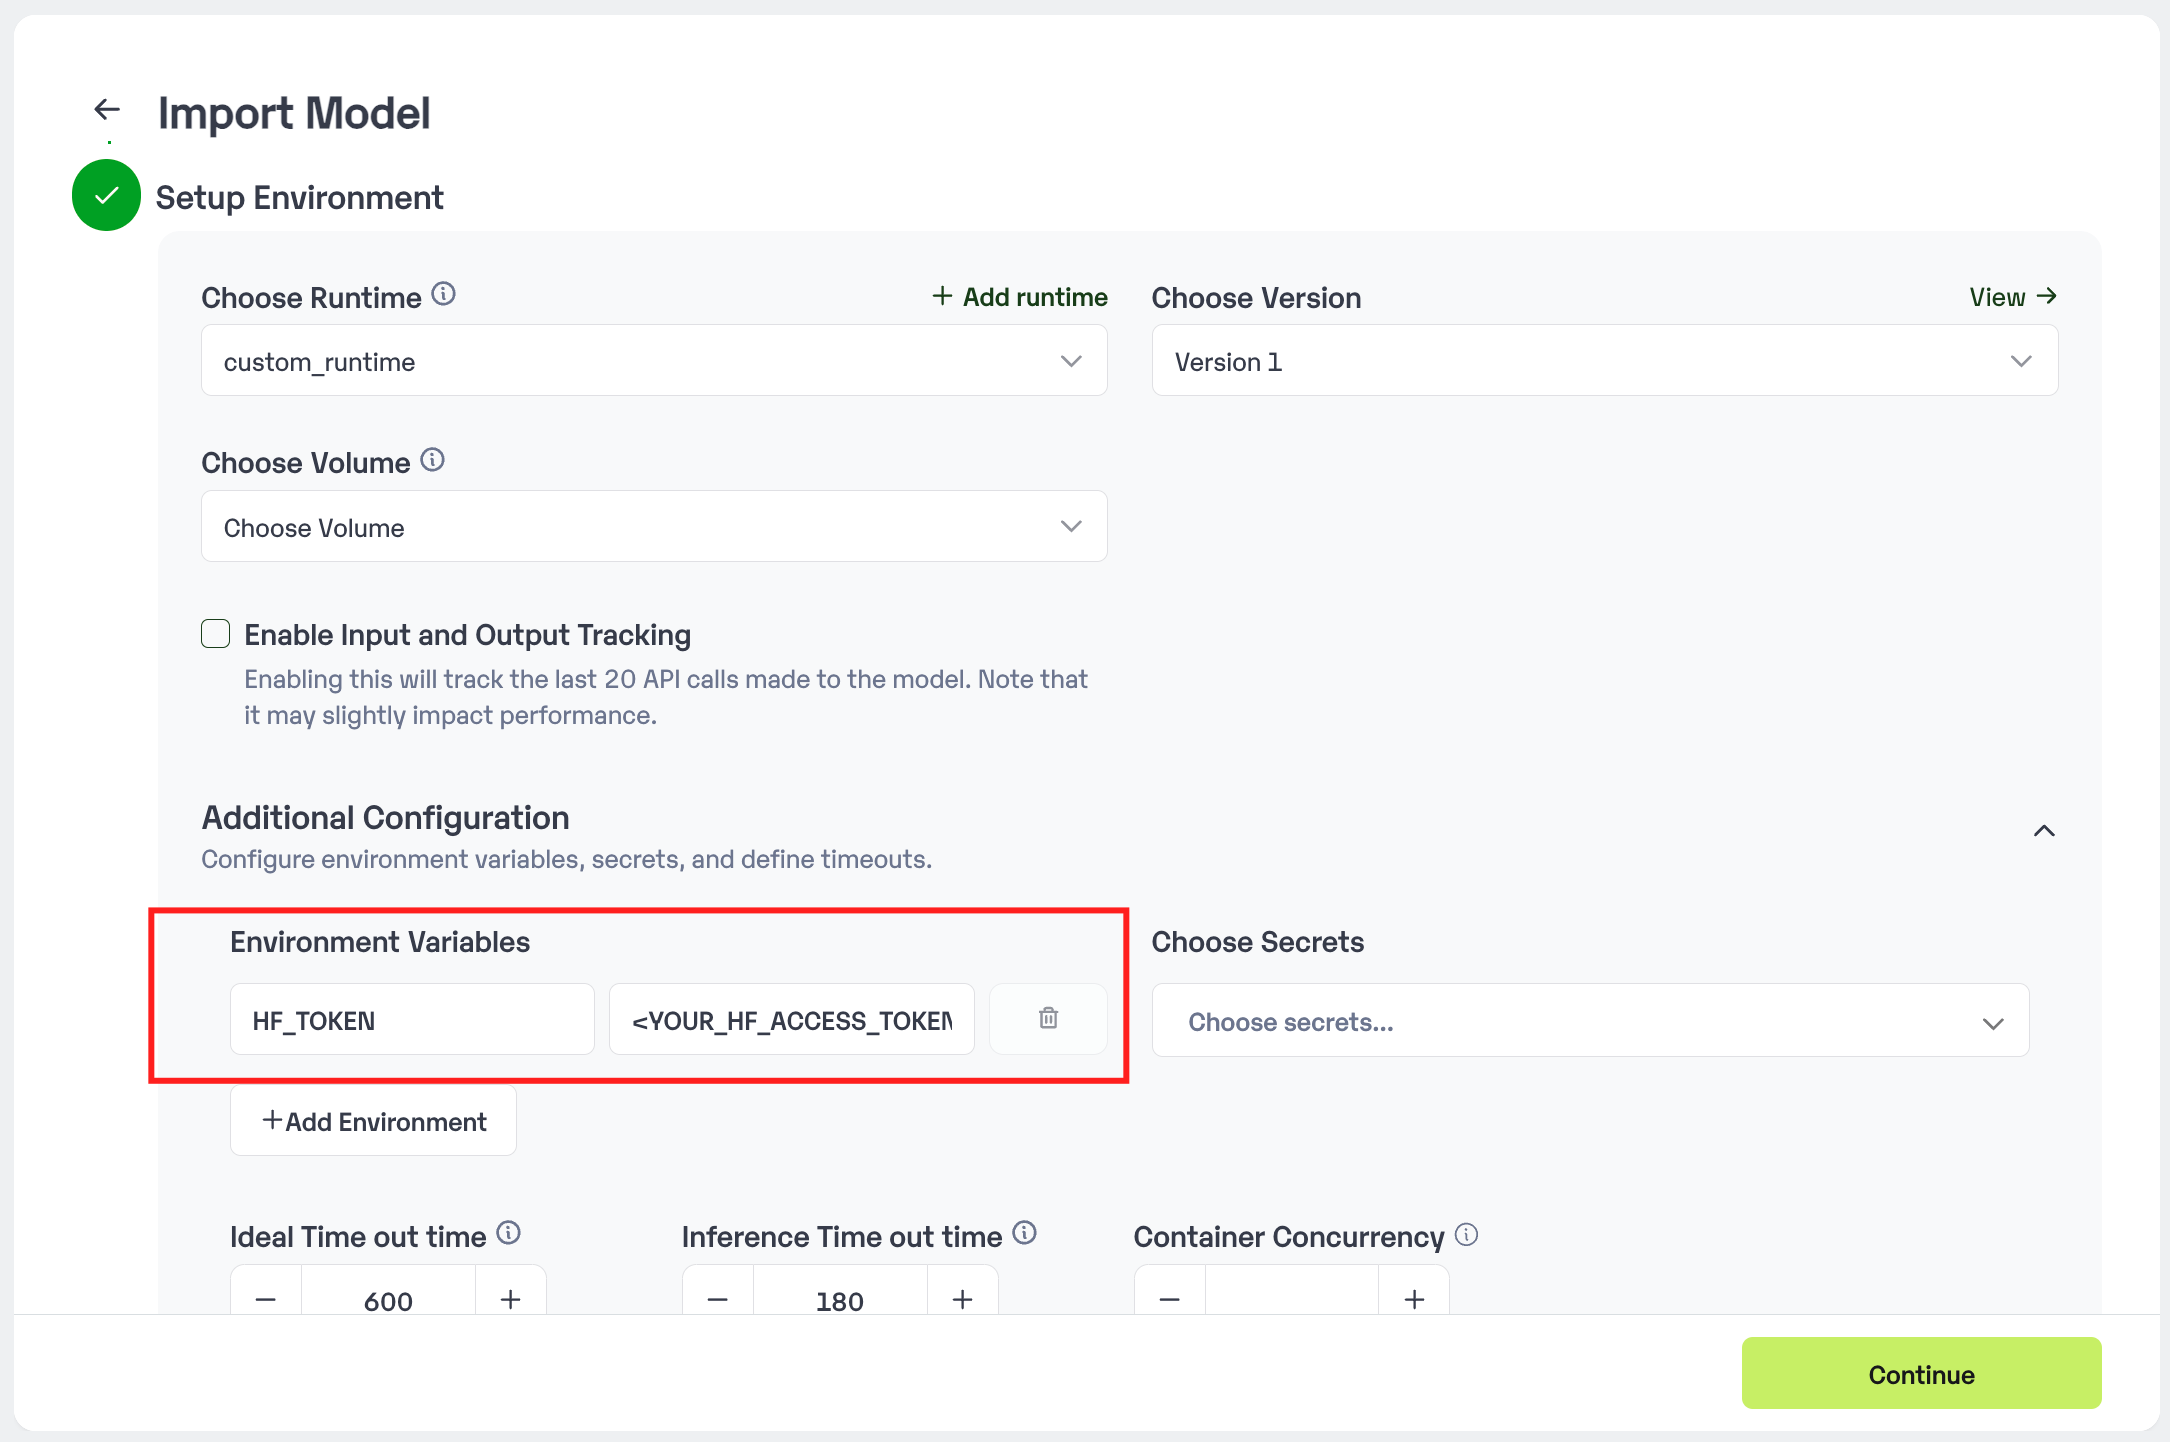2170x1442 pixels.
Task: Open the Choose Version dropdown
Action: click(1604, 361)
